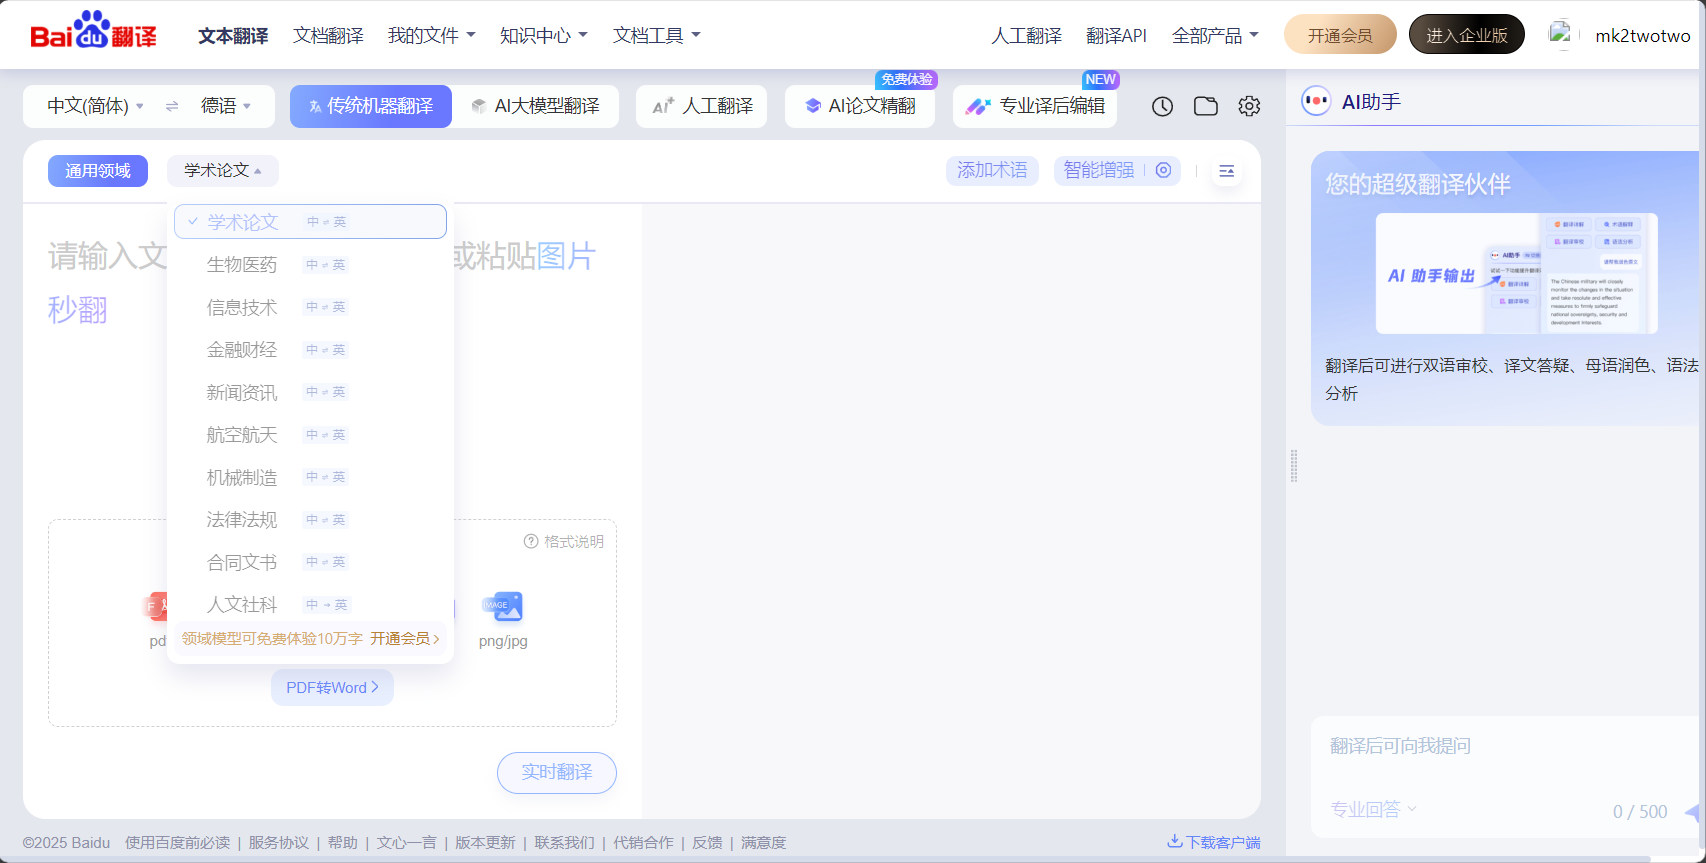The width and height of the screenshot is (1706, 863).
Task: Select 航空航天 domain
Action: (310, 435)
